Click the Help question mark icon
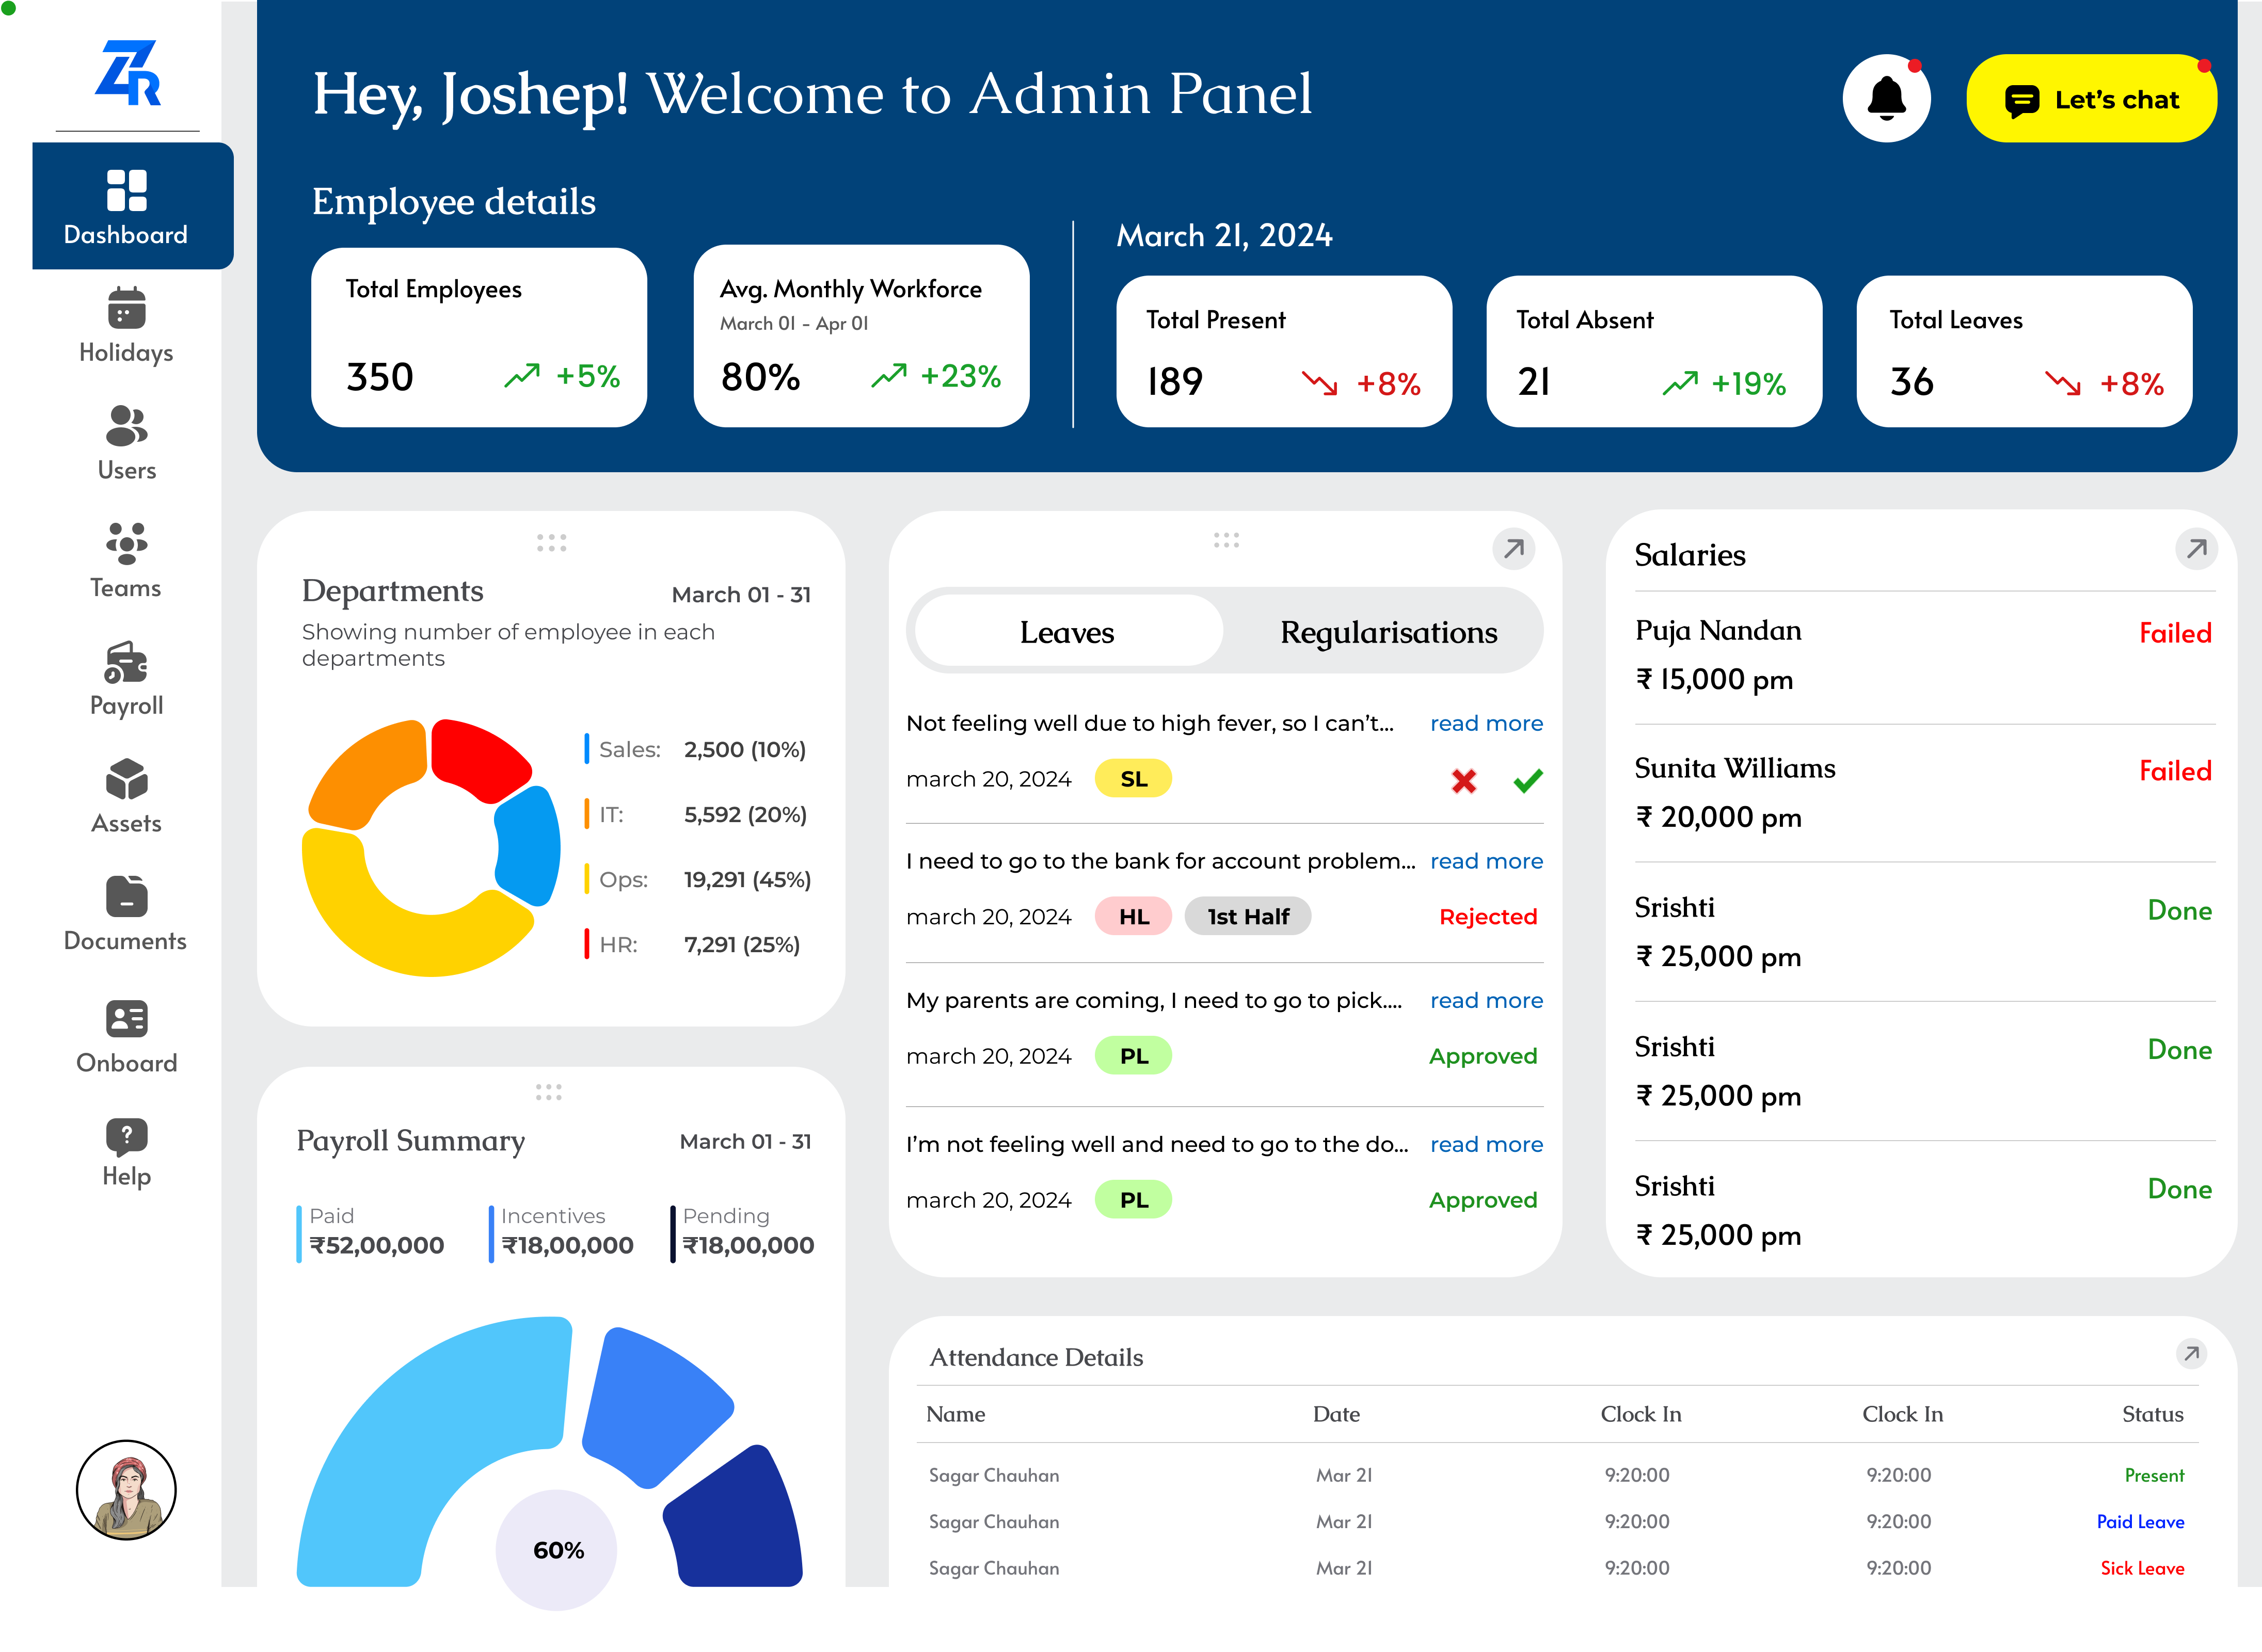 (x=126, y=1135)
